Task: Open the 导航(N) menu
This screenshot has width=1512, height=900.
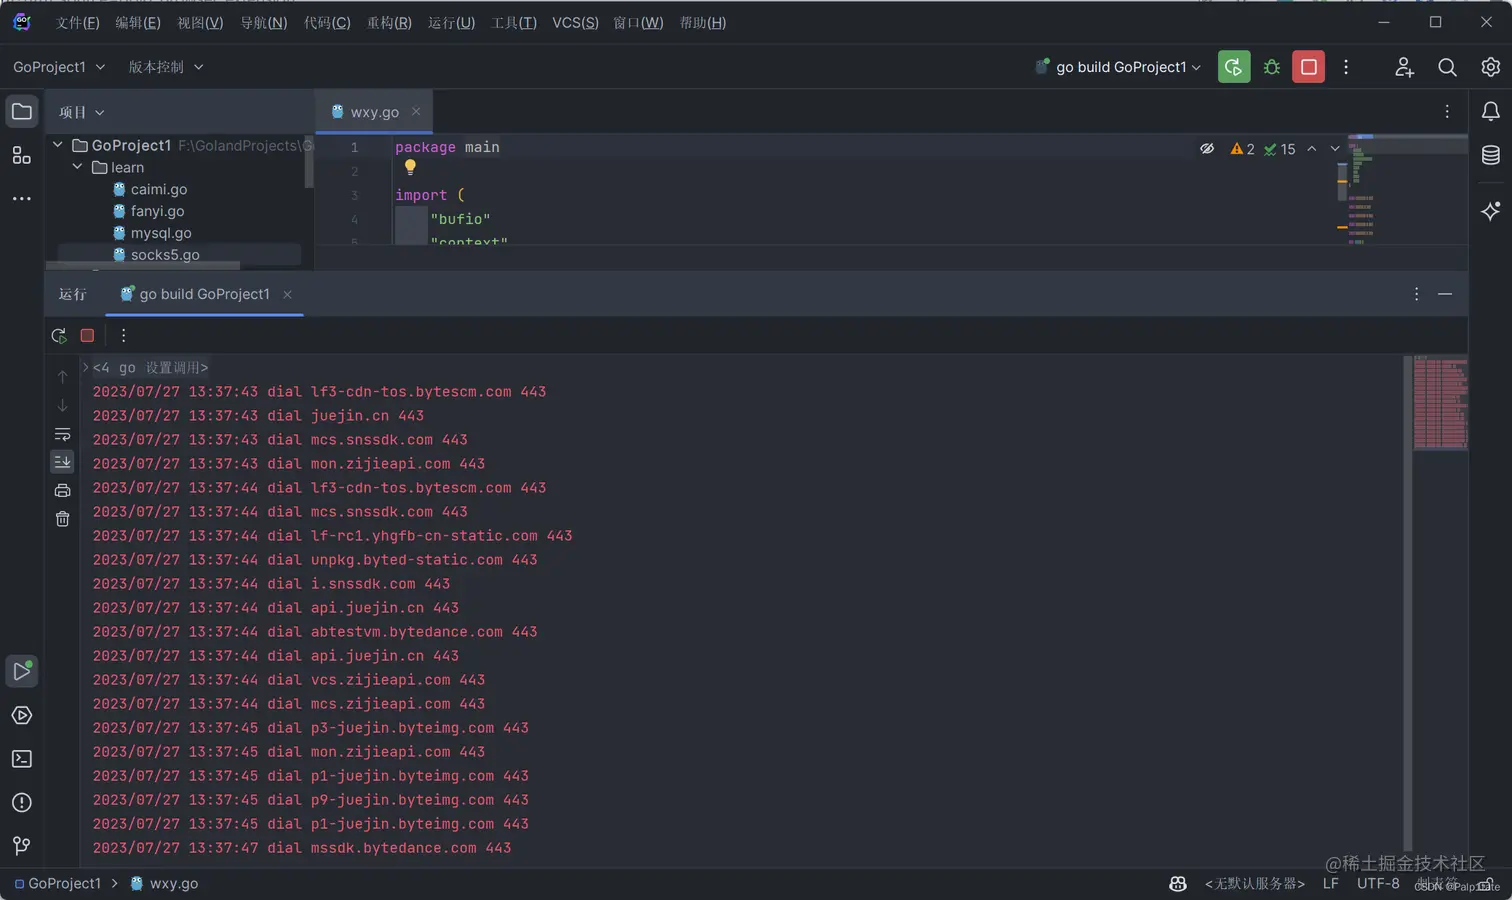Action: tap(264, 23)
